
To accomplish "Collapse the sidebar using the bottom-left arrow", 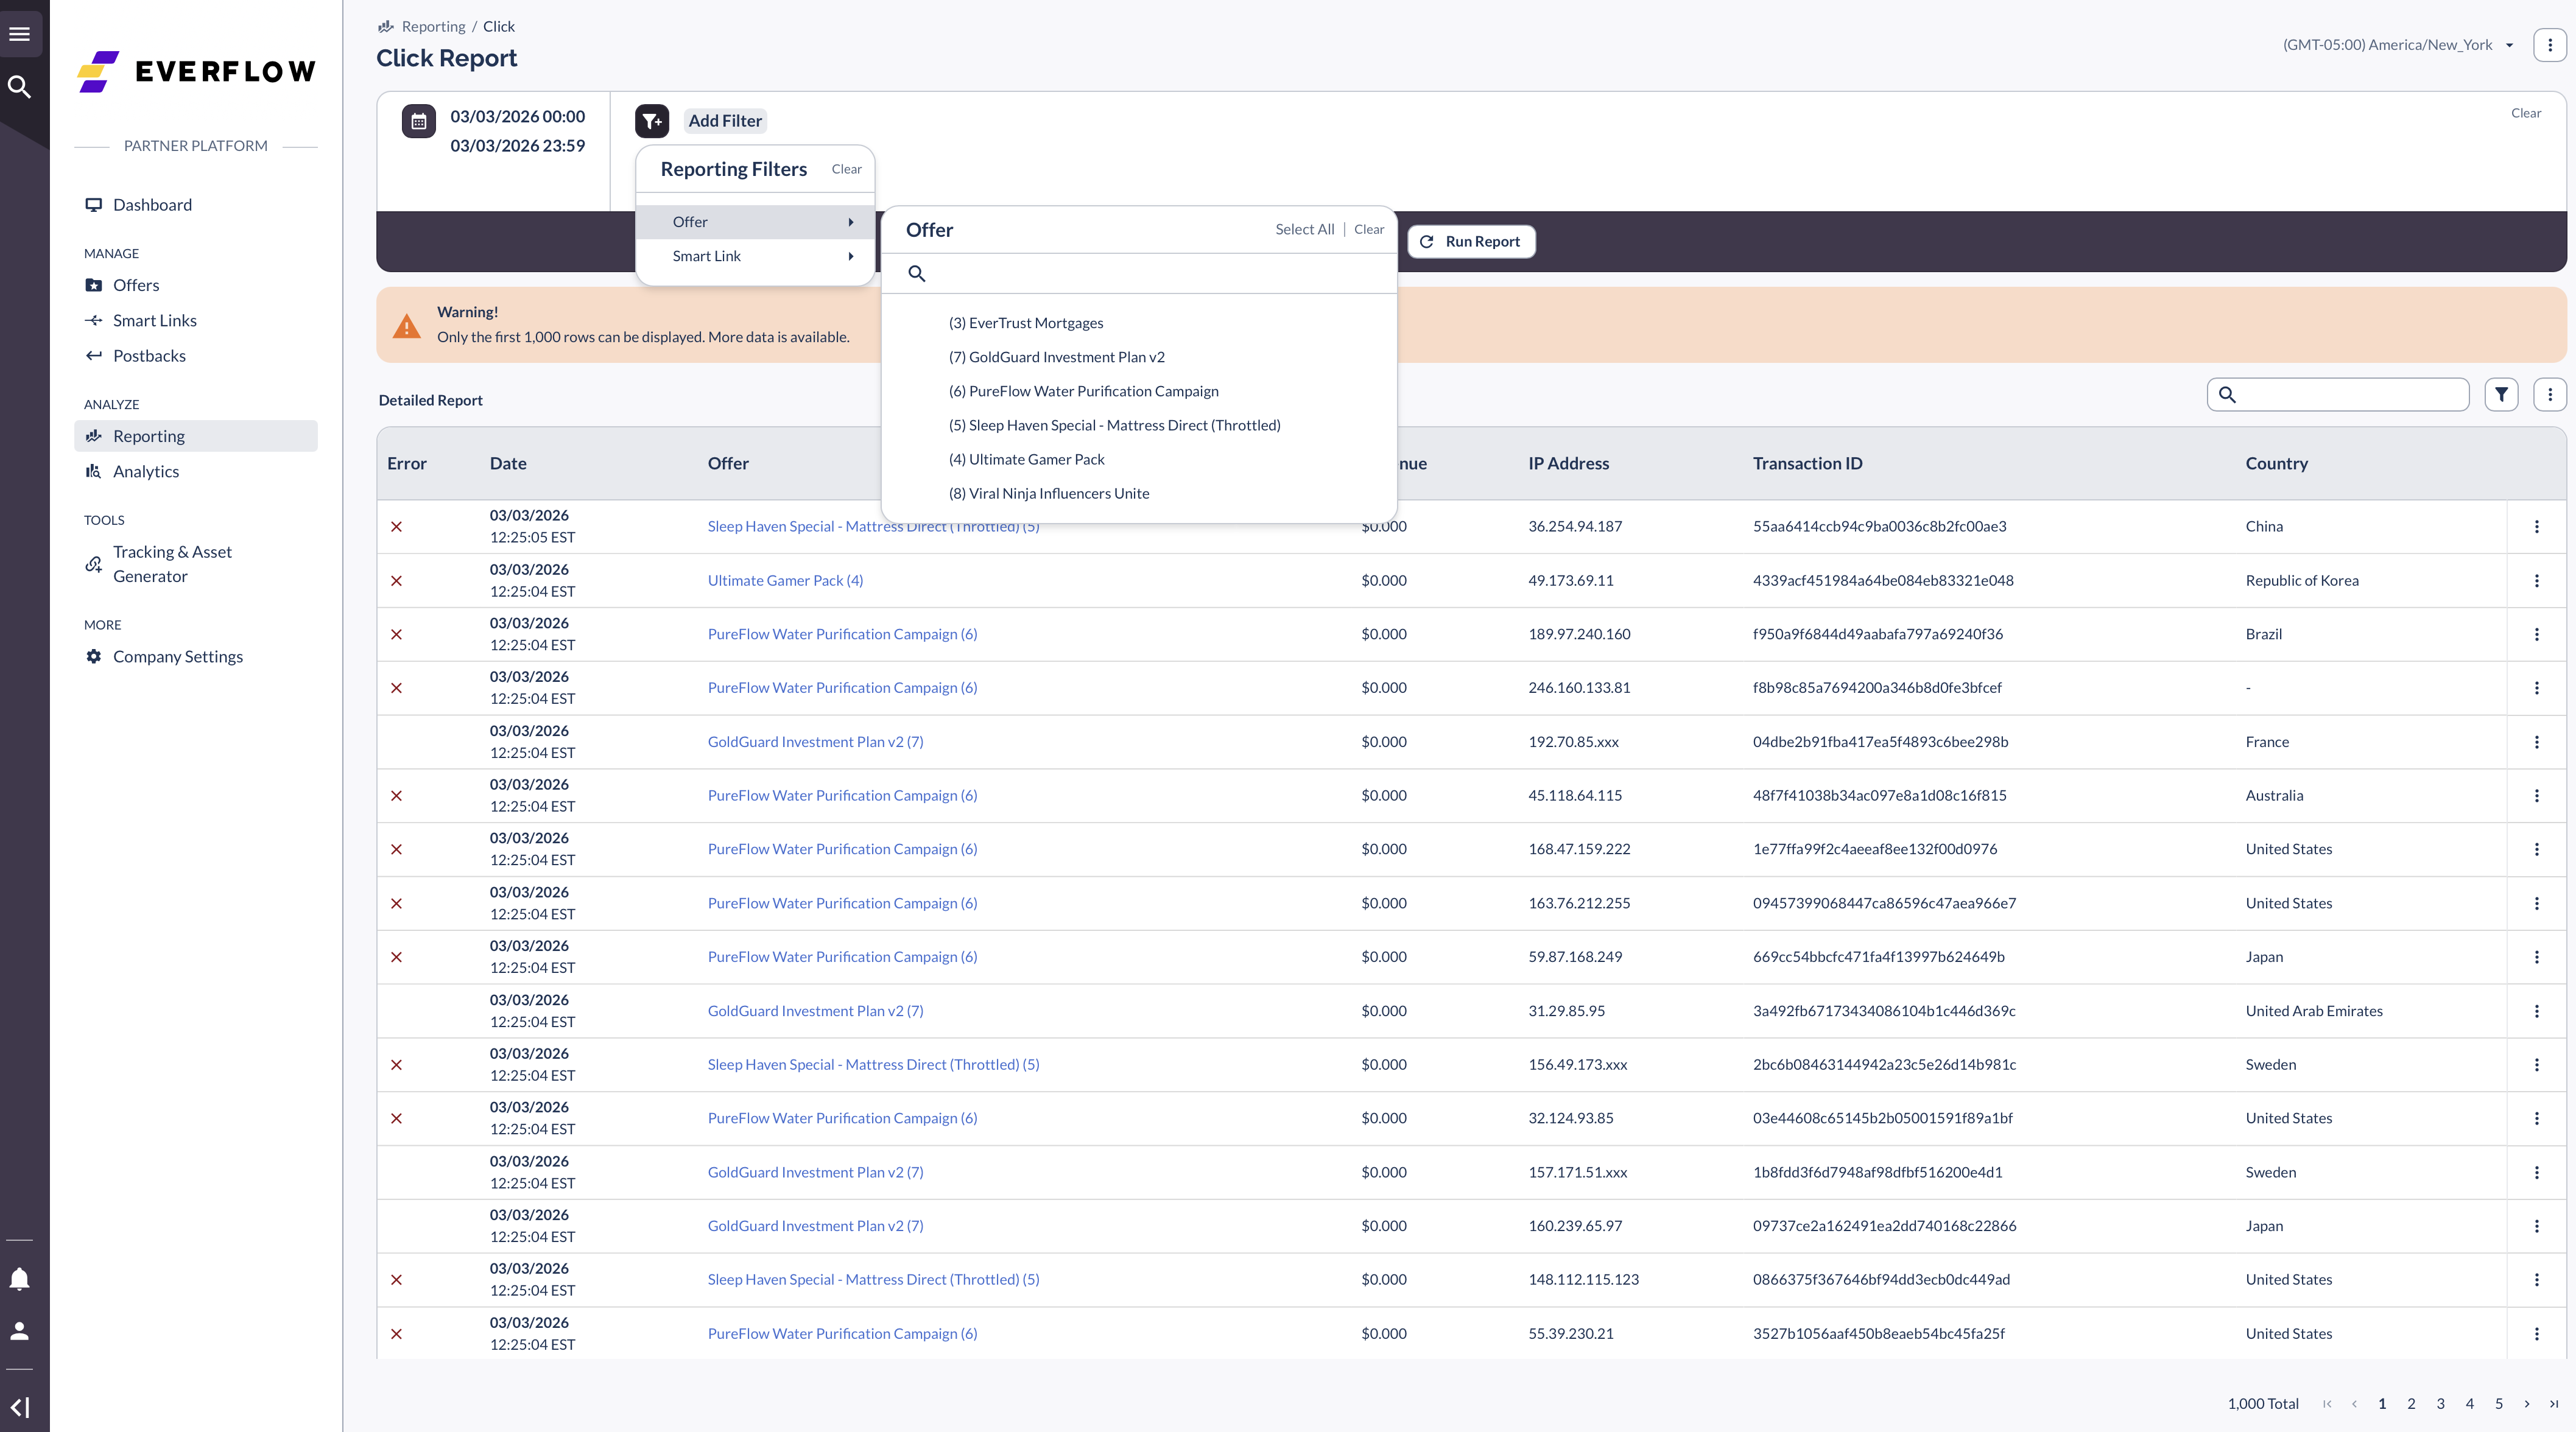I will click(x=20, y=1406).
